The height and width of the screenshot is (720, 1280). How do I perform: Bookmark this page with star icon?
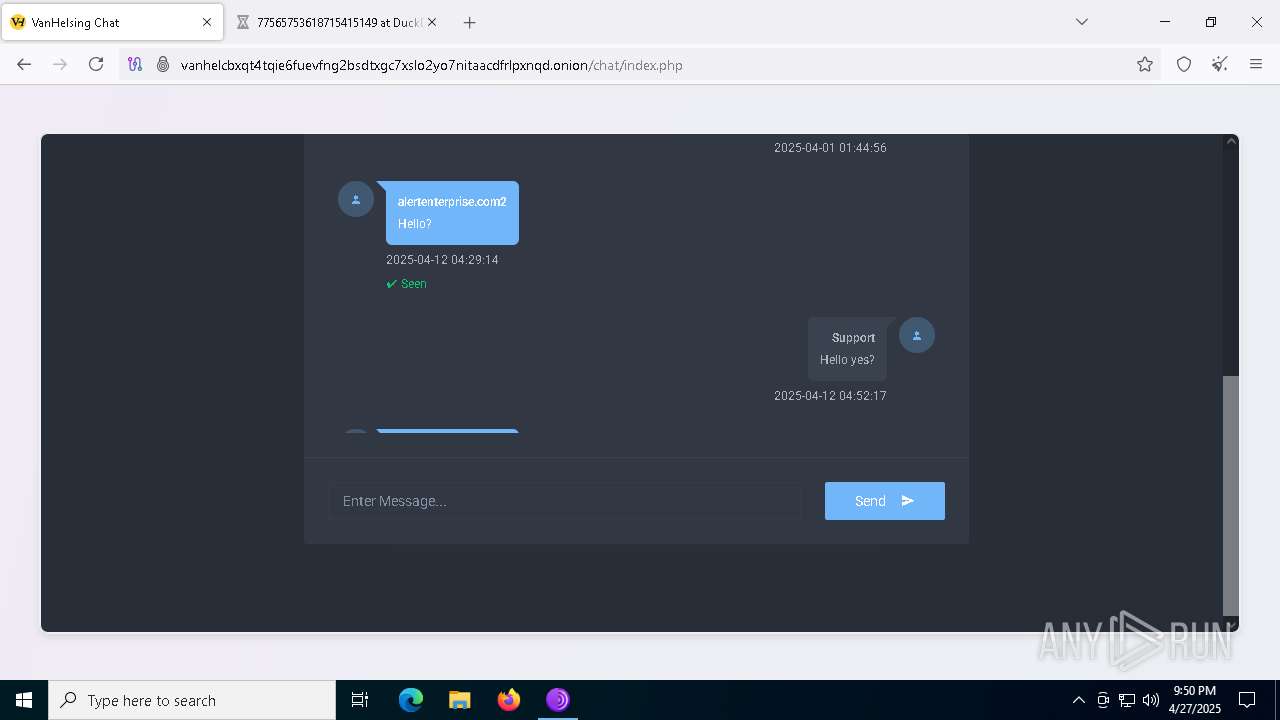coord(1145,64)
